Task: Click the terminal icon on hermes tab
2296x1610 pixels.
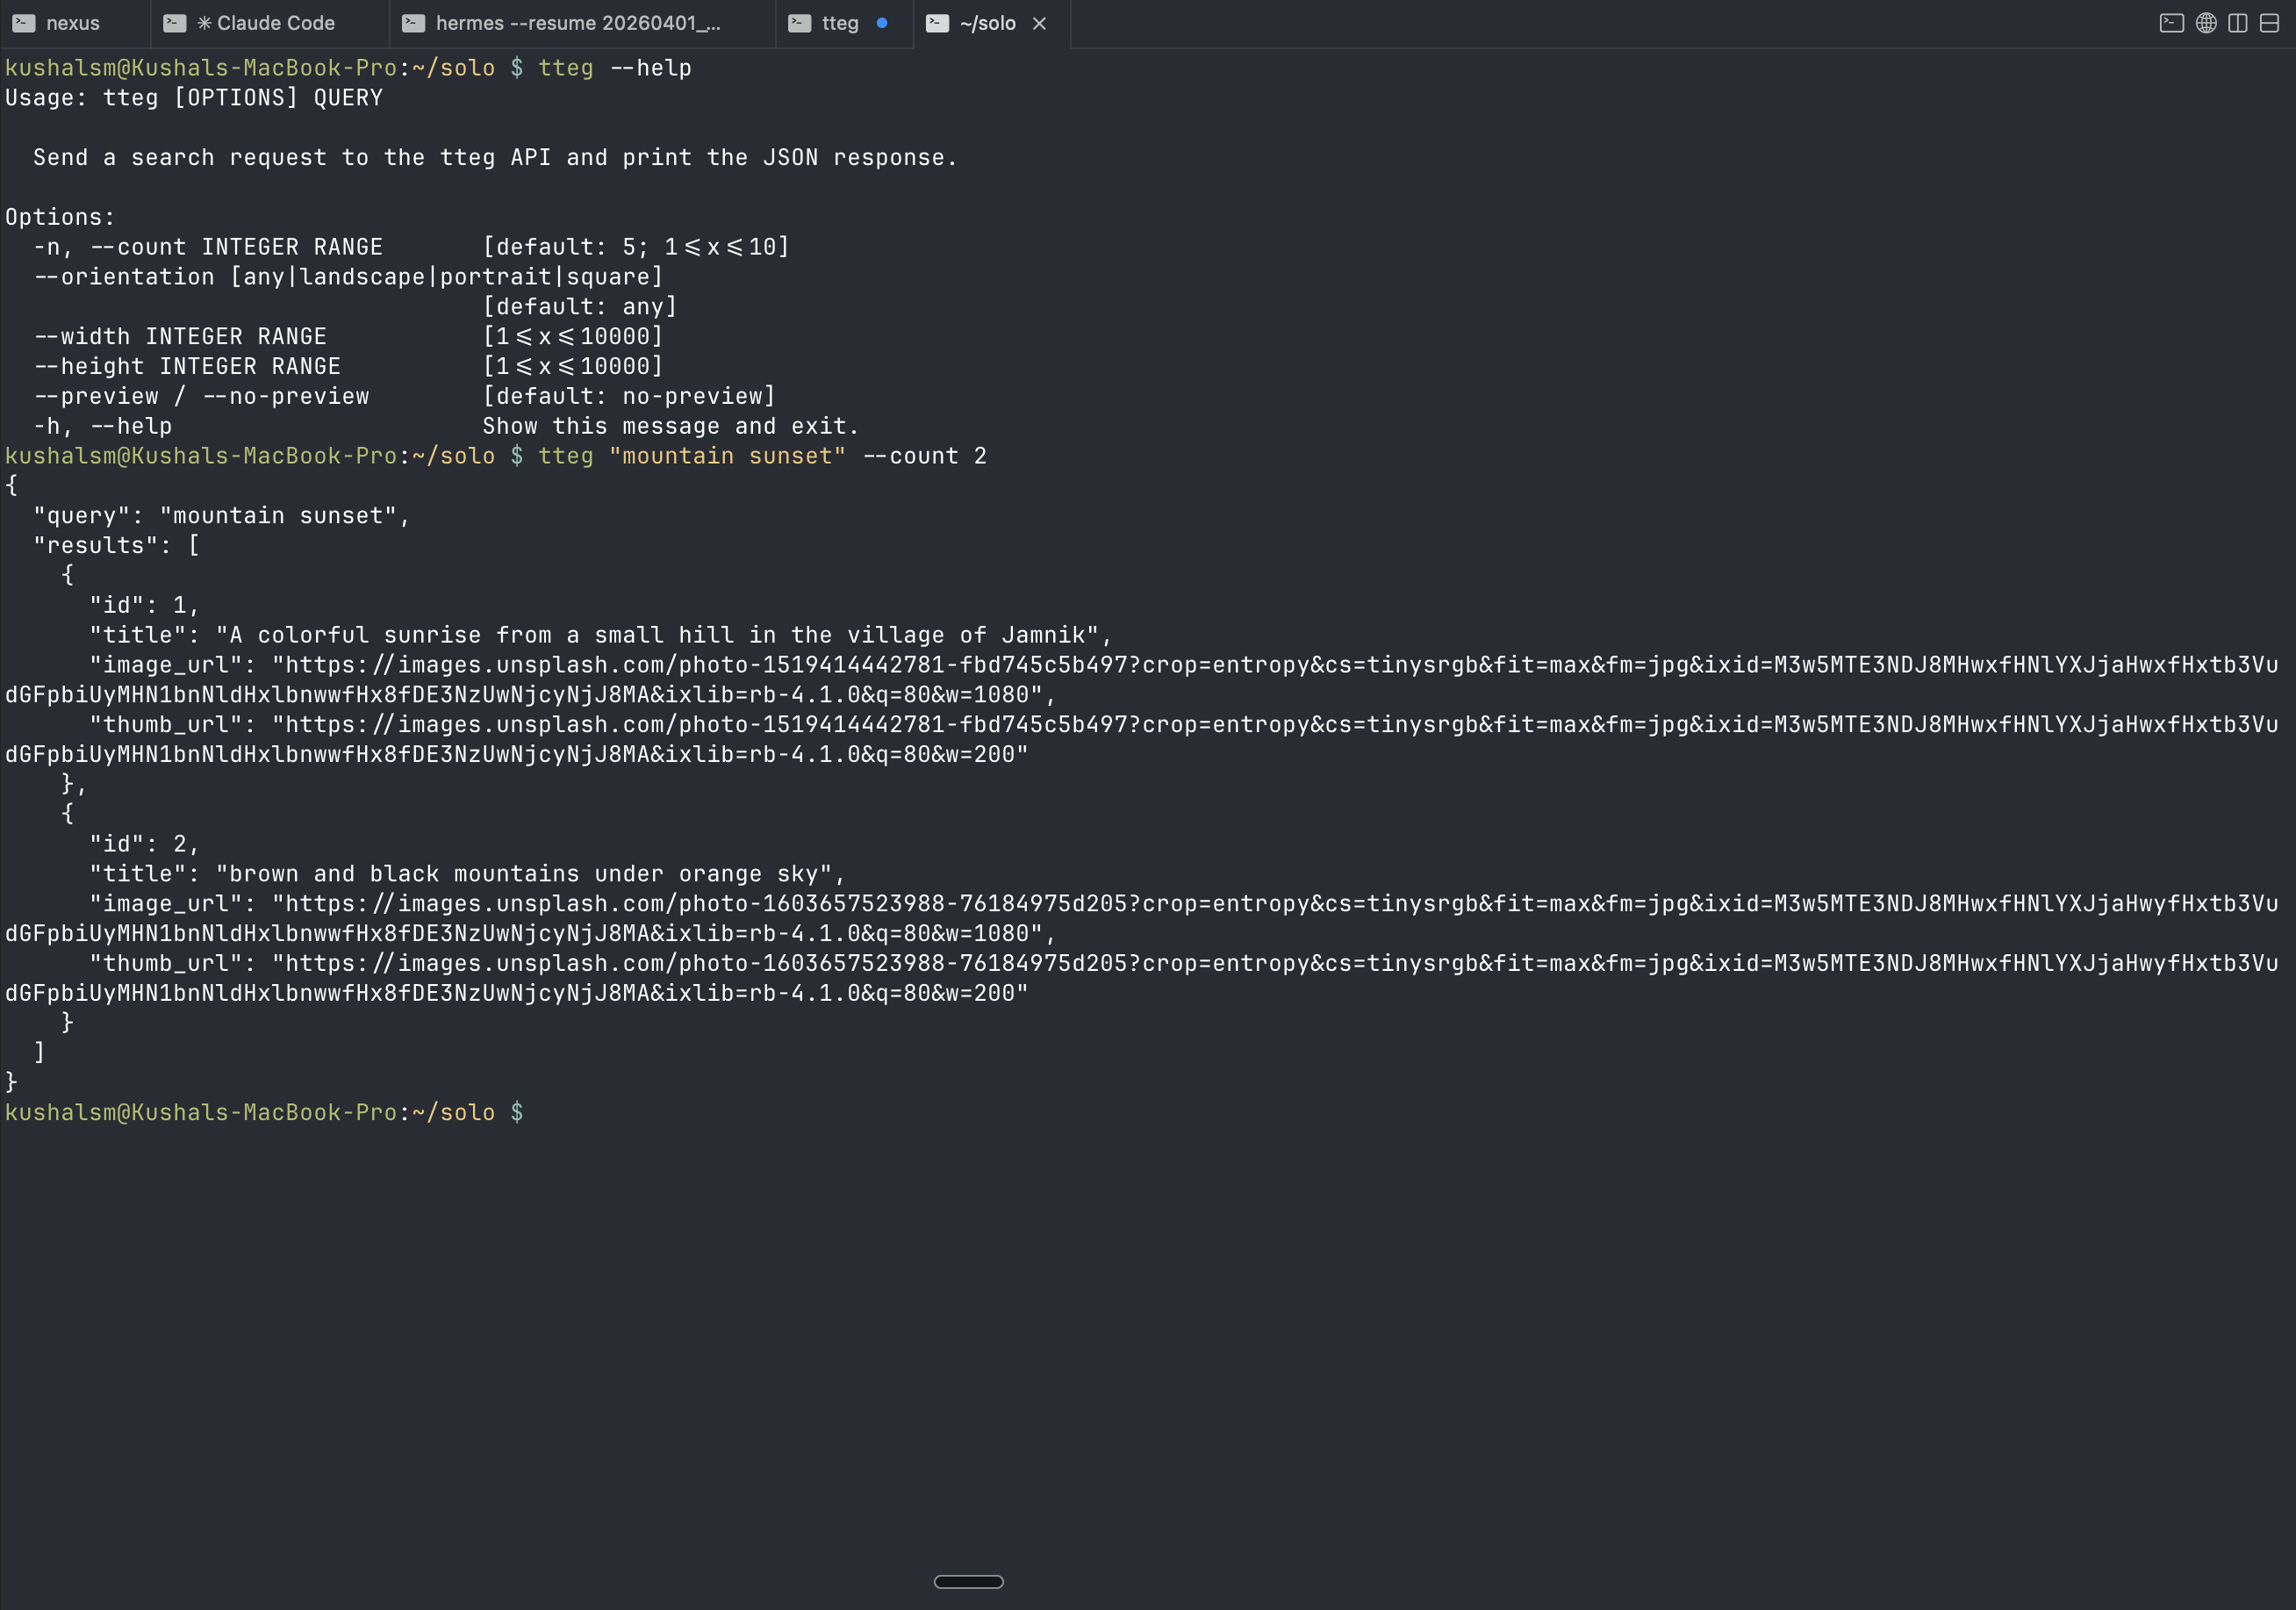Action: (x=413, y=23)
